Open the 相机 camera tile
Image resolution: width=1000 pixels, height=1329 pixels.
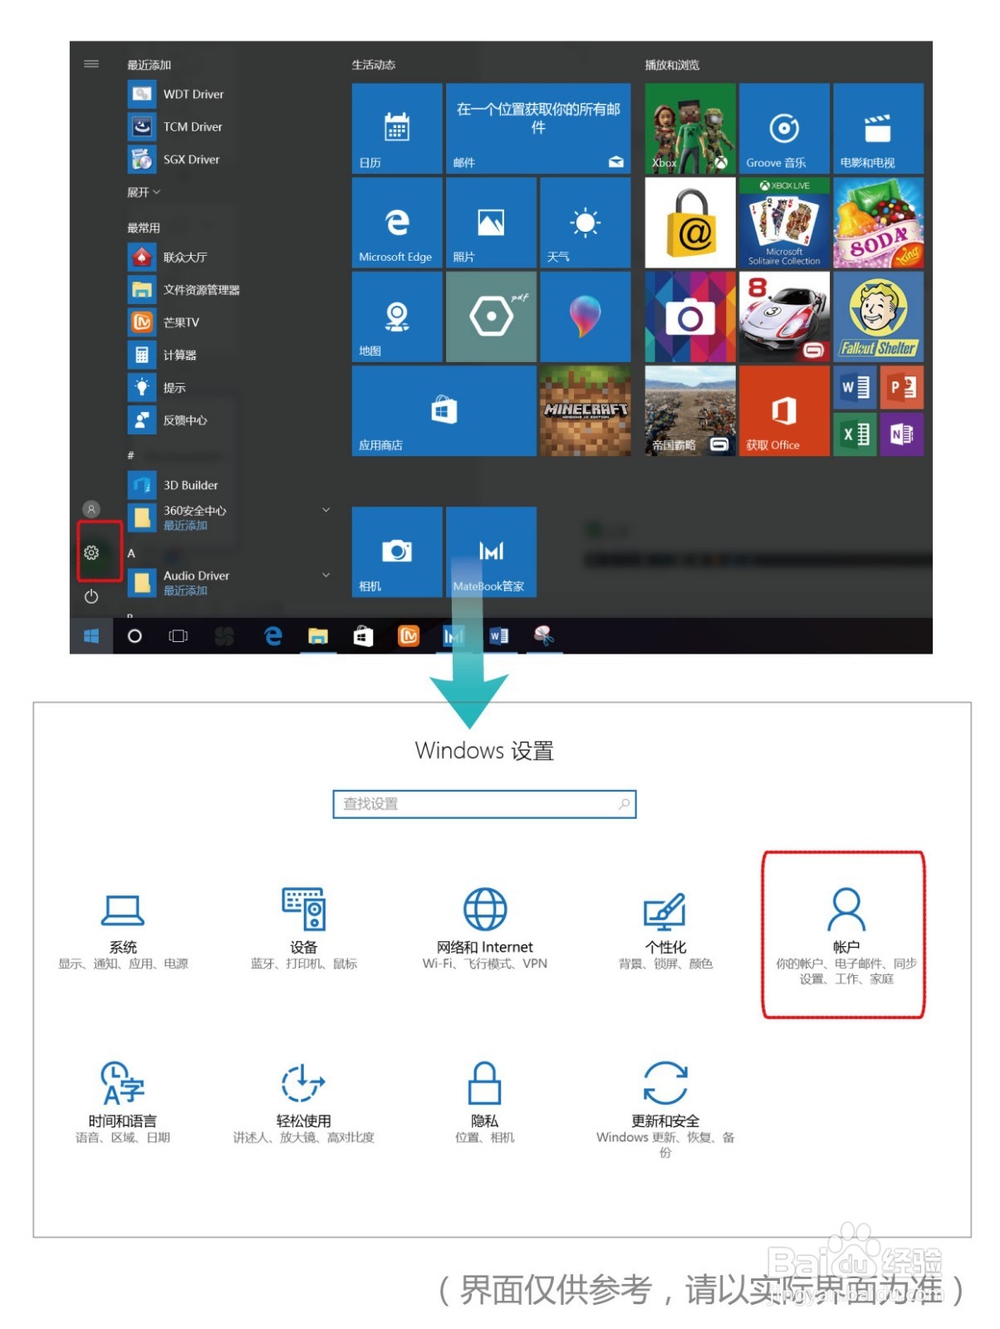click(397, 552)
